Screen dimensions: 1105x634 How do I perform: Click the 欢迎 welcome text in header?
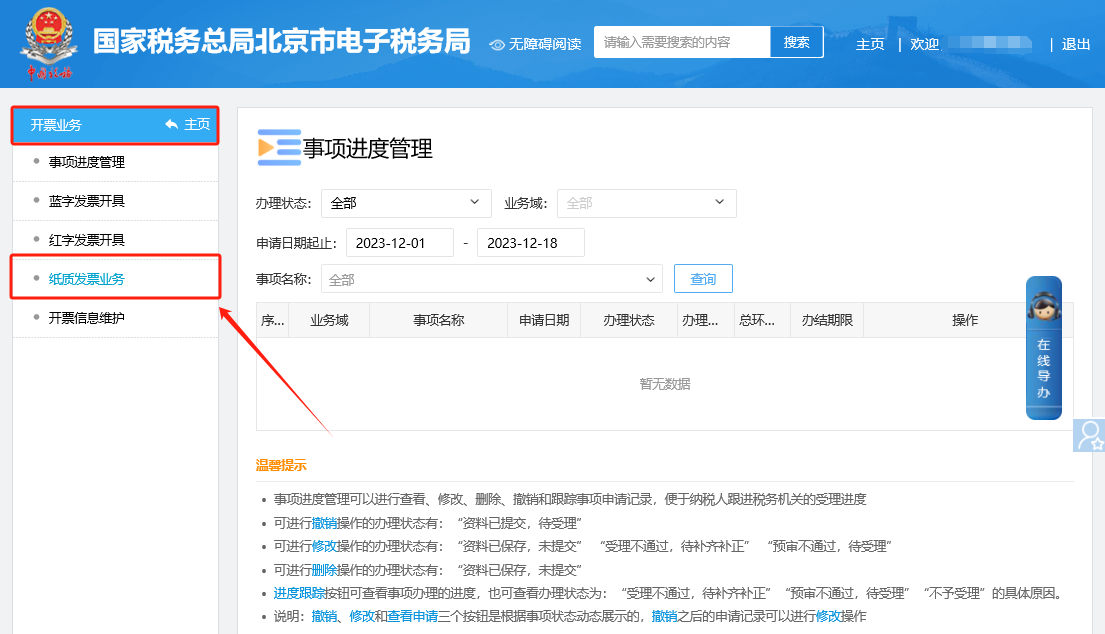pos(925,44)
